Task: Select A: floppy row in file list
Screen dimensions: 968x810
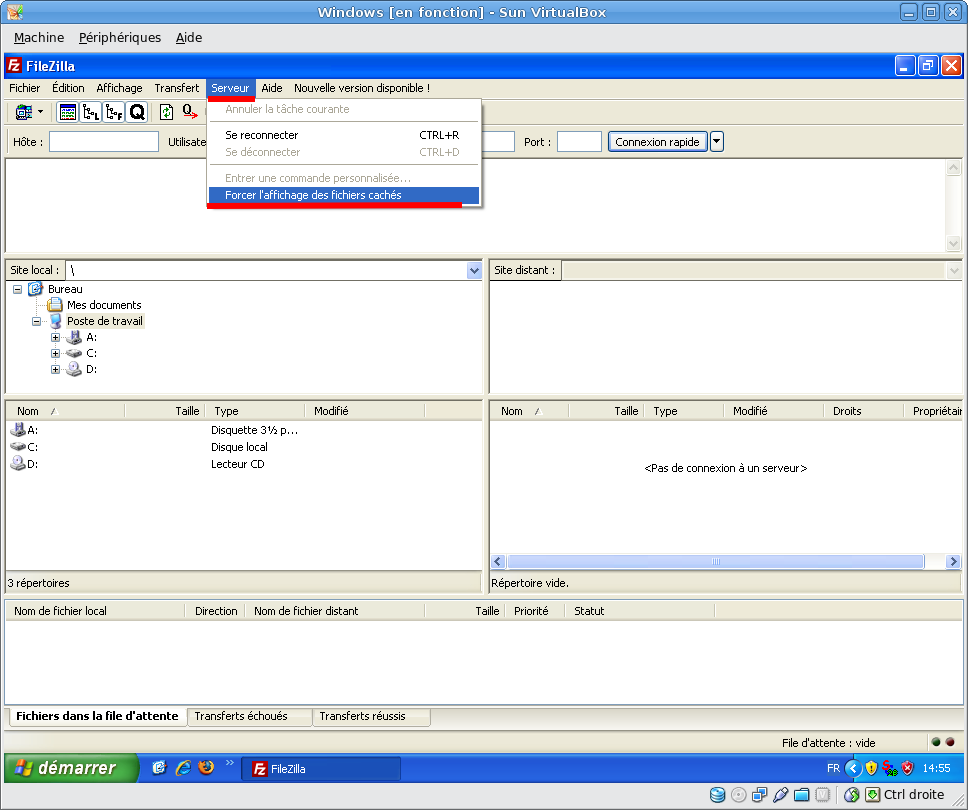Action: 244,430
